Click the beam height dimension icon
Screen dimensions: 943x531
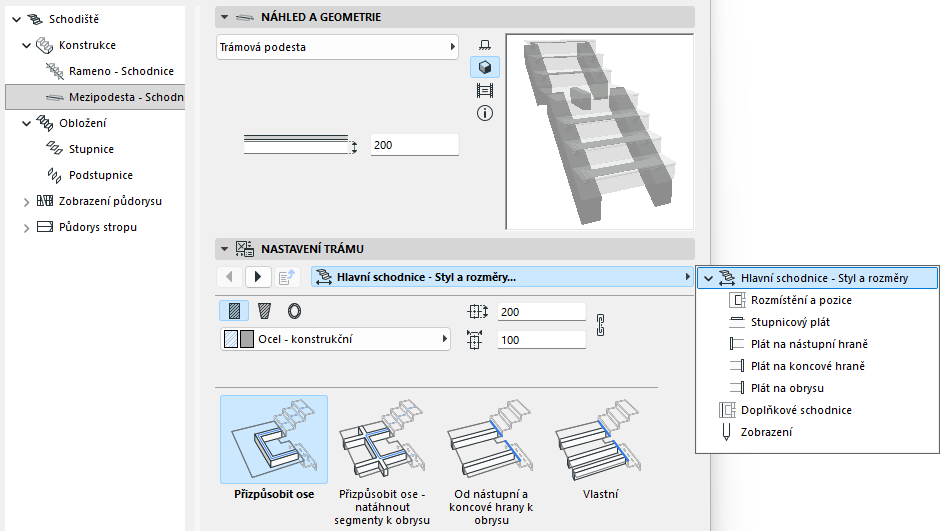click(x=475, y=340)
